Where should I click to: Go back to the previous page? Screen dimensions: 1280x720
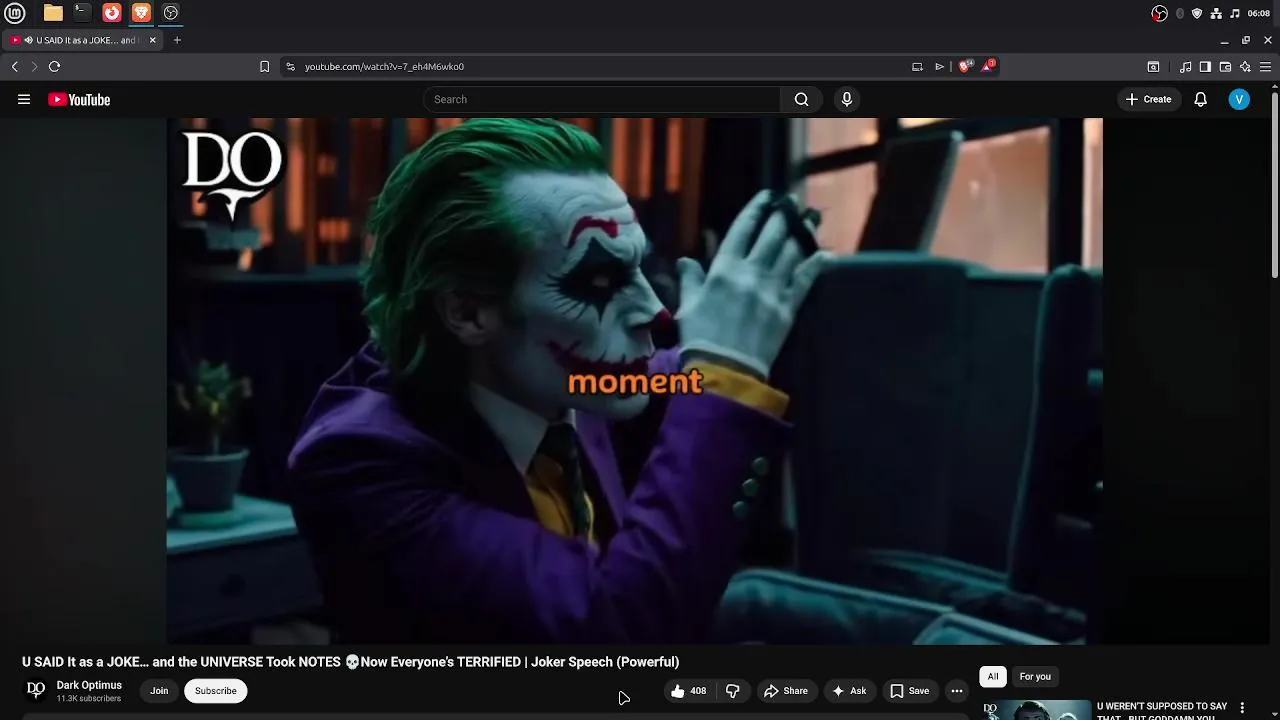click(x=15, y=67)
